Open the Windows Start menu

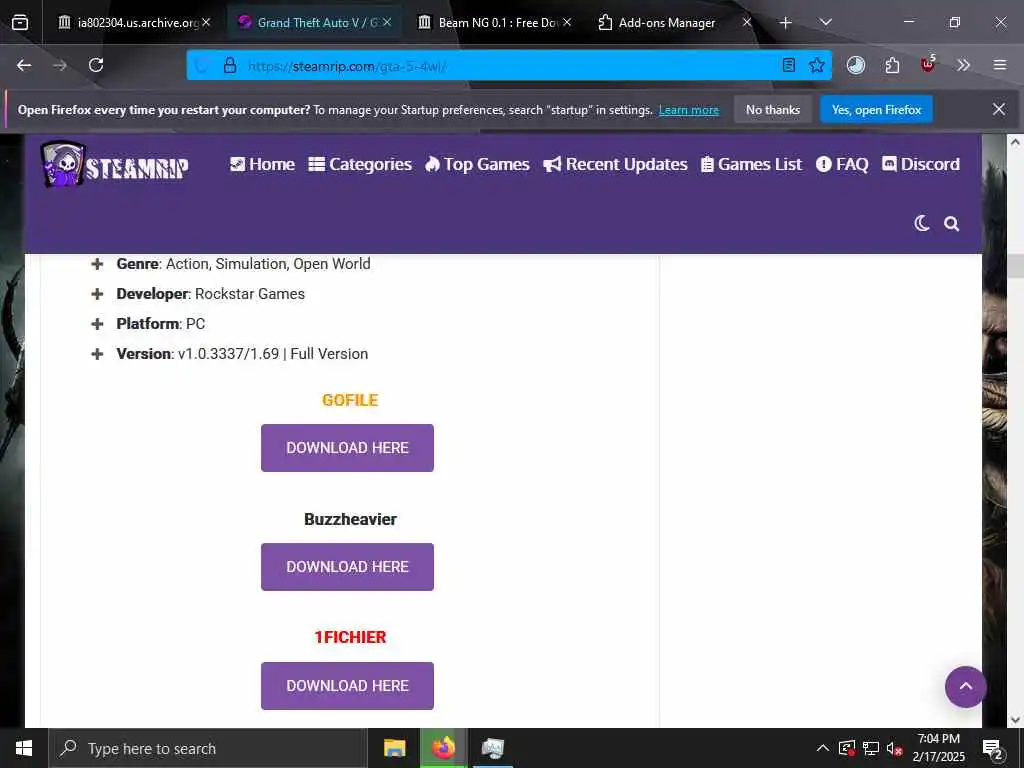coord(24,748)
